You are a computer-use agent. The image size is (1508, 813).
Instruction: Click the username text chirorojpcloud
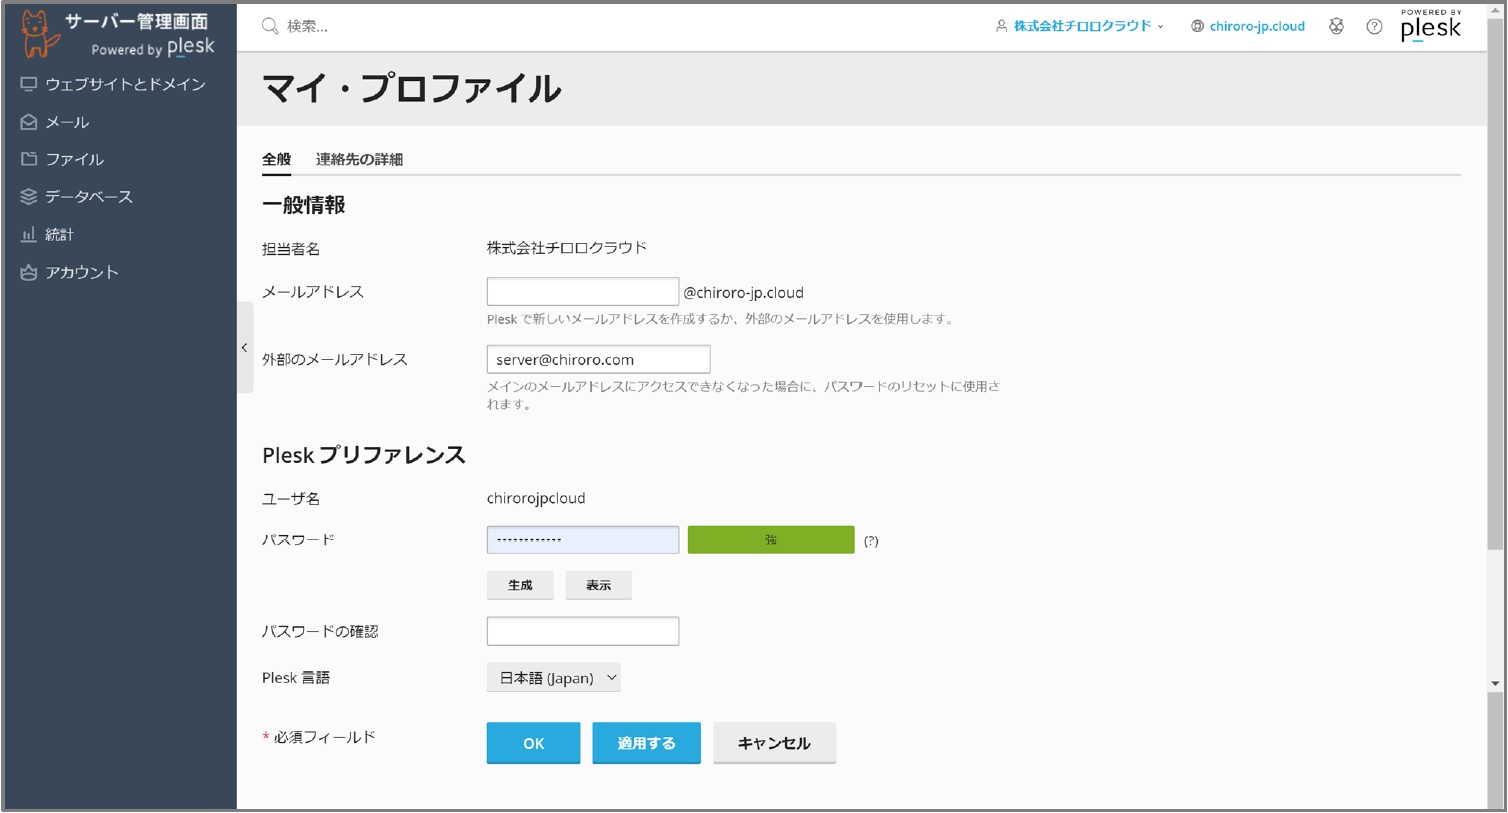(x=536, y=498)
